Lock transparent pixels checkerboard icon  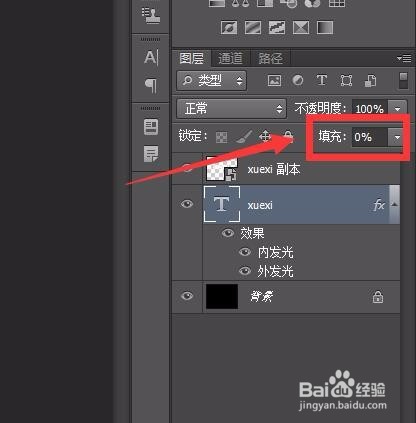tap(222, 137)
